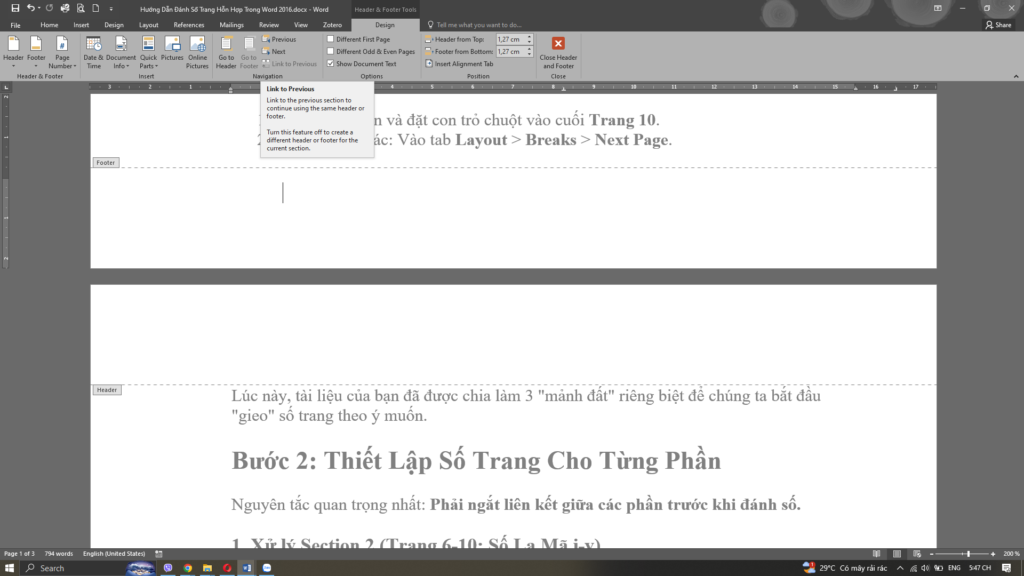Open the Header dropdown in ribbon
The image size is (1024, 576).
(x=13, y=50)
